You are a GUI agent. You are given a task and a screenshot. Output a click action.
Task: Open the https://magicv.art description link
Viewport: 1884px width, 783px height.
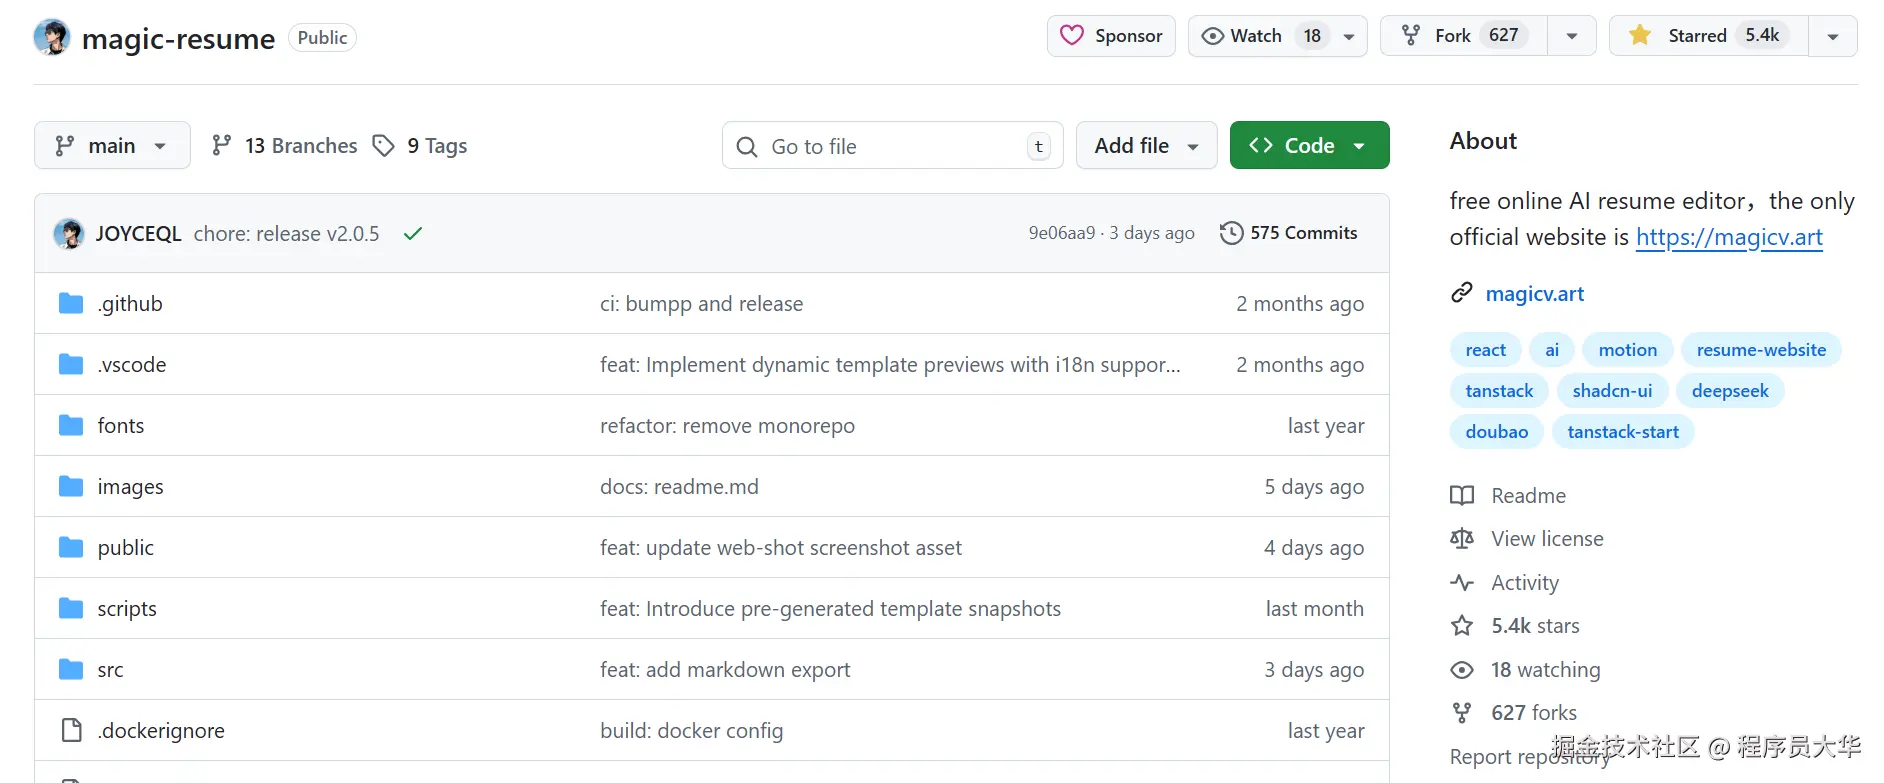click(1729, 237)
